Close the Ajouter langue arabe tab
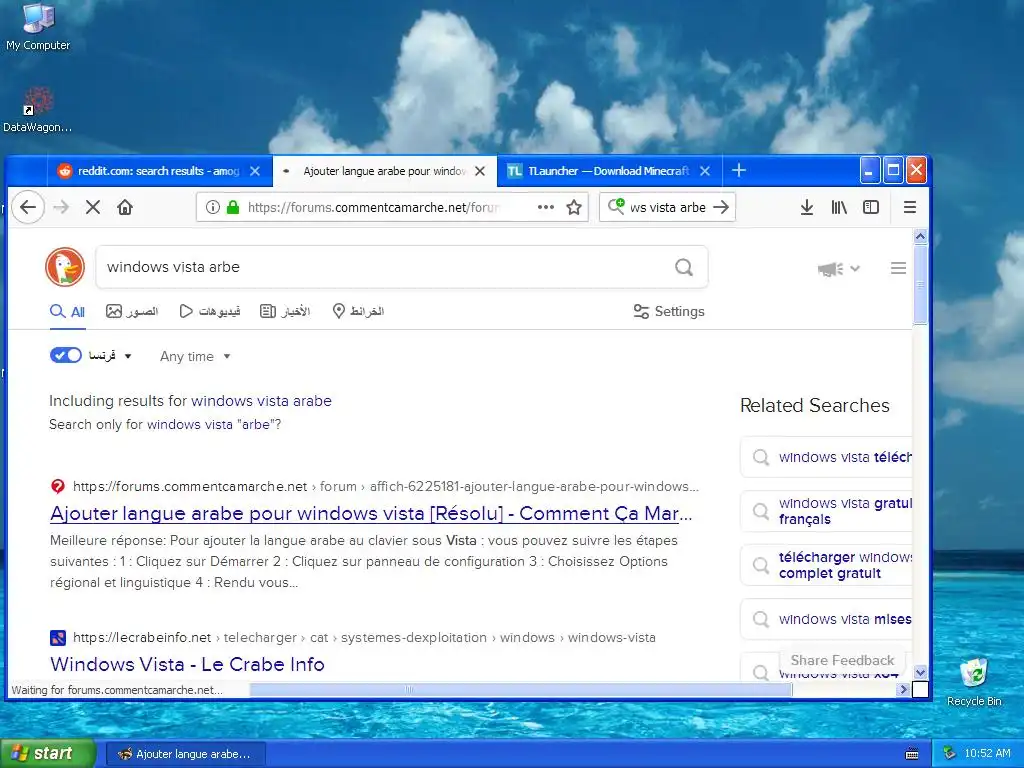 coord(480,171)
